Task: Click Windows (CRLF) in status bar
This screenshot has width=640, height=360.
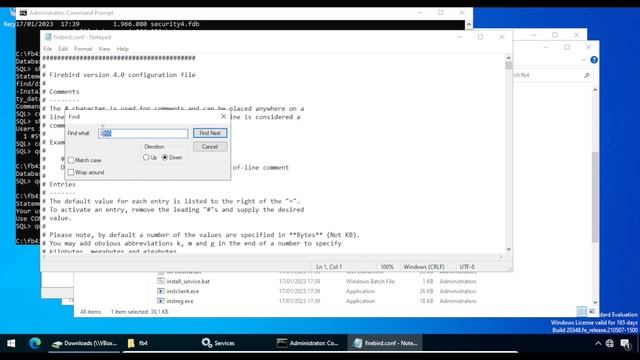Action: coord(424,267)
